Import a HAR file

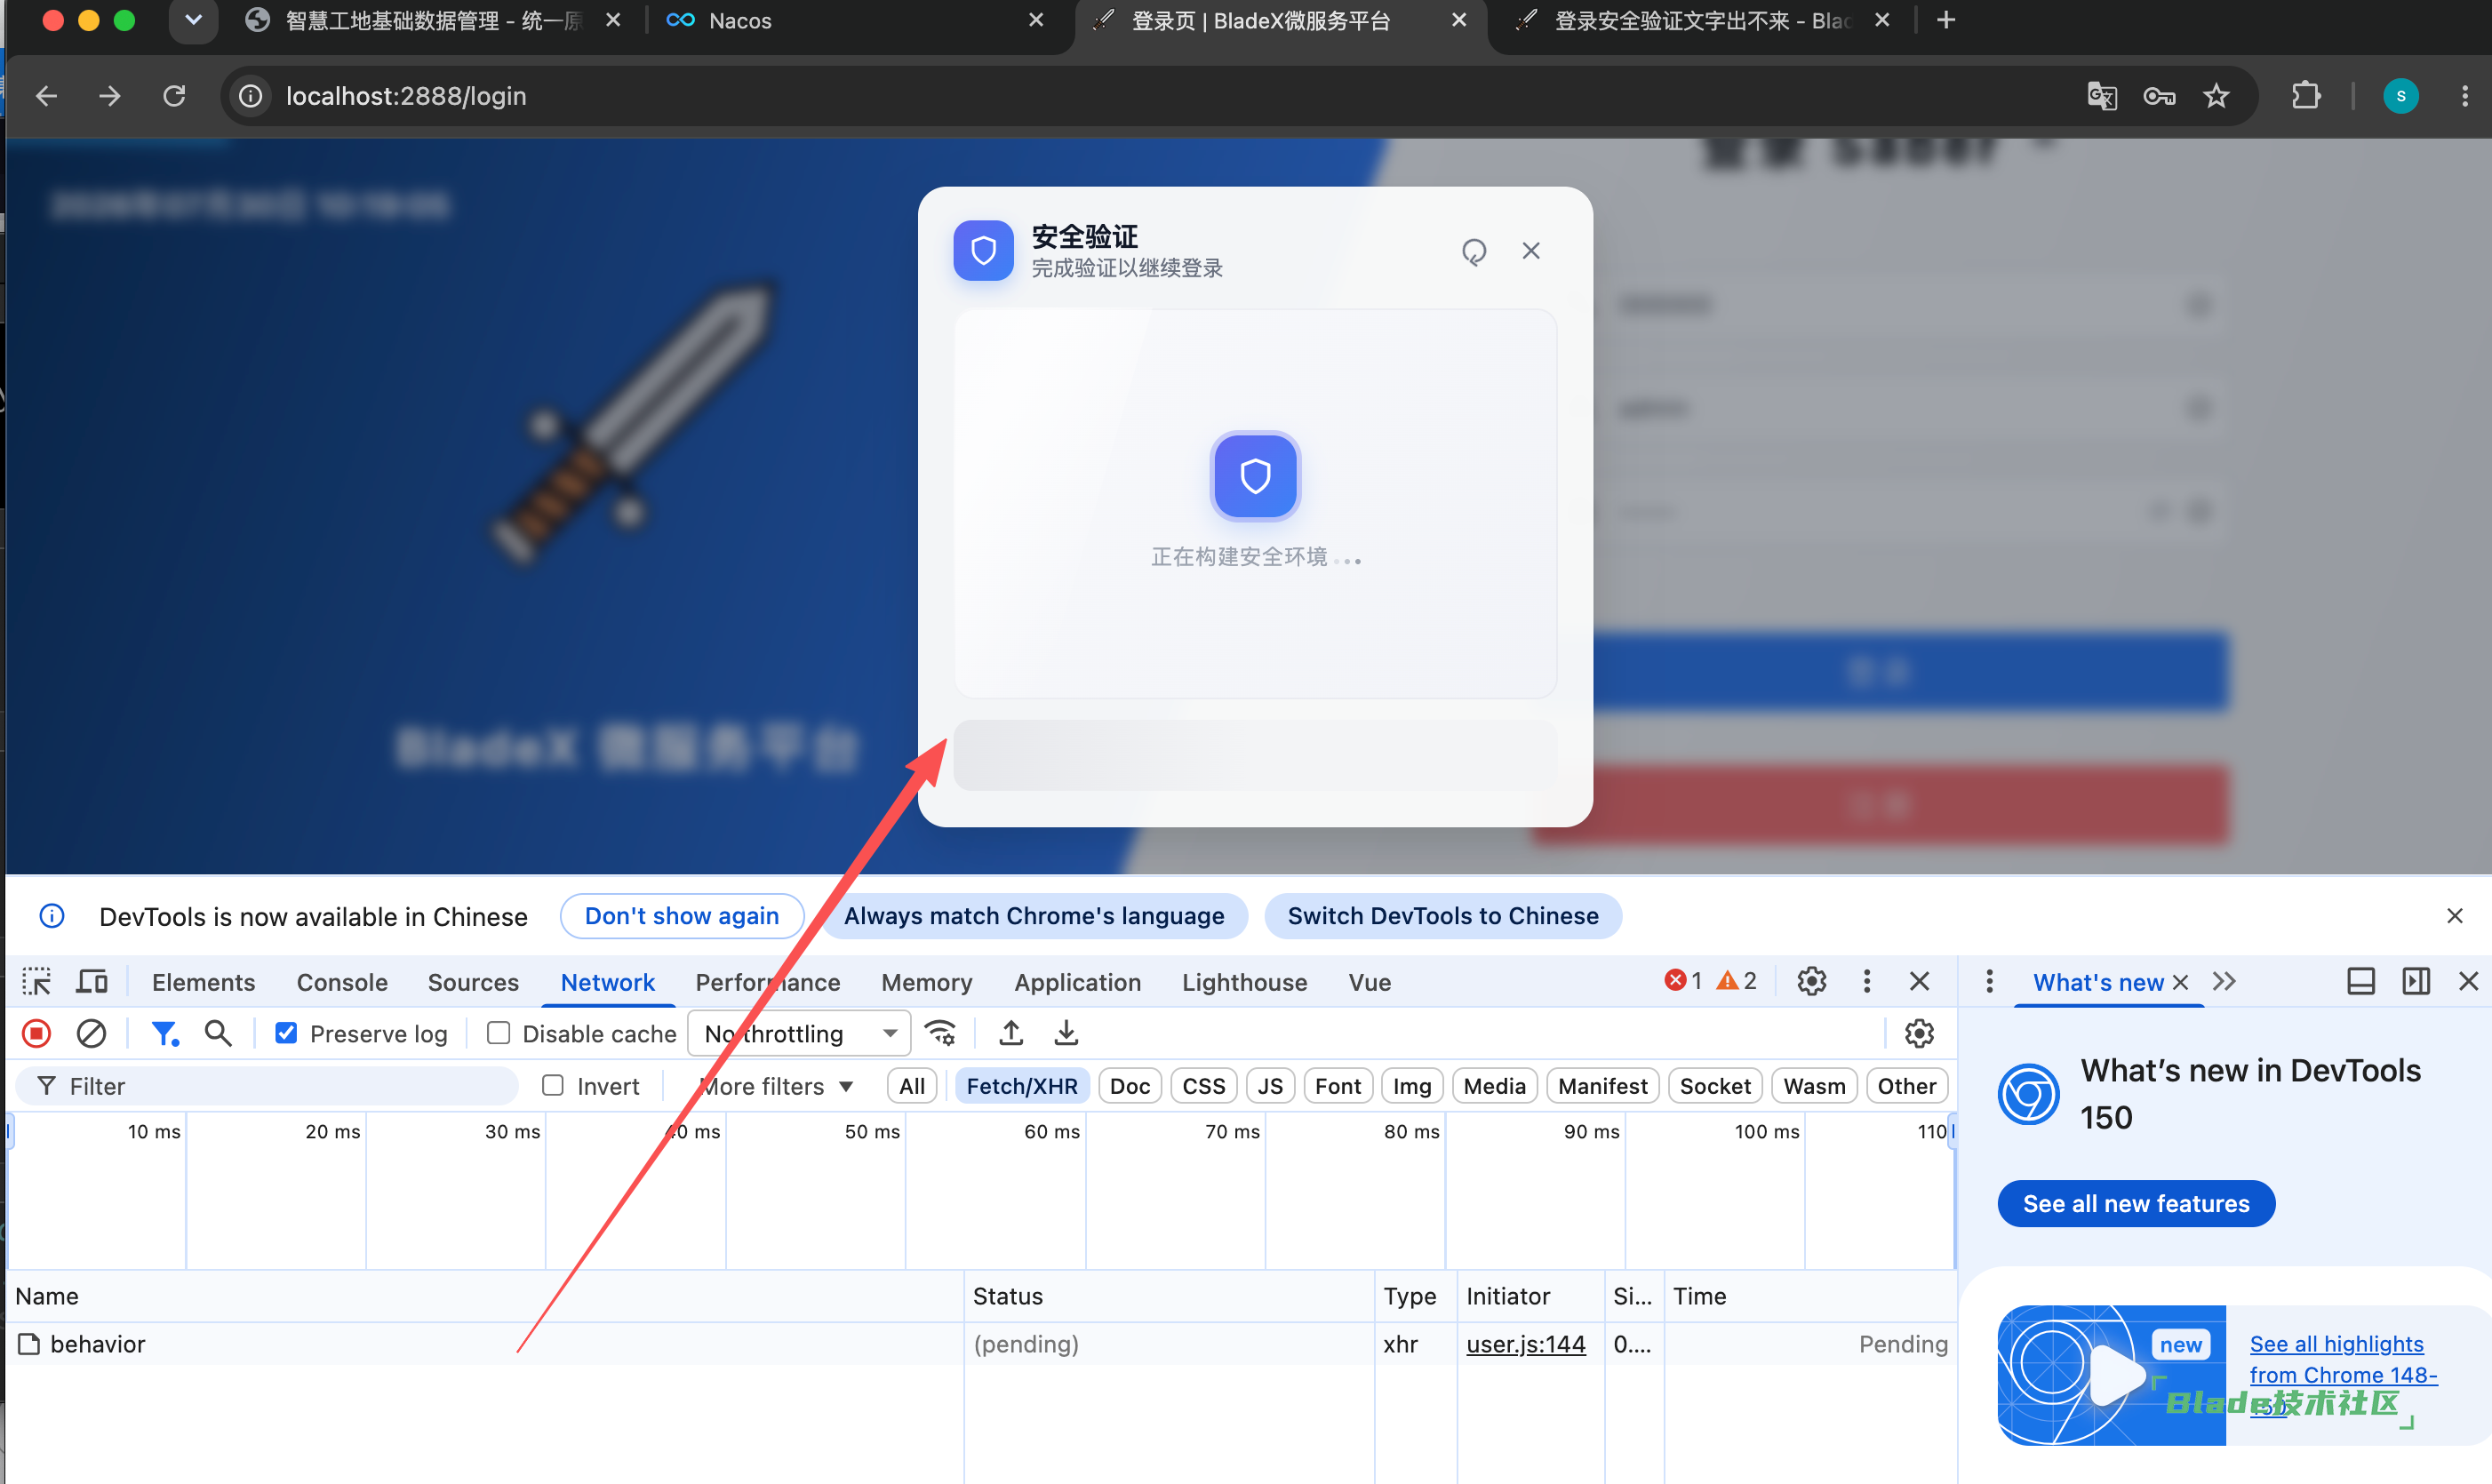[1011, 1033]
